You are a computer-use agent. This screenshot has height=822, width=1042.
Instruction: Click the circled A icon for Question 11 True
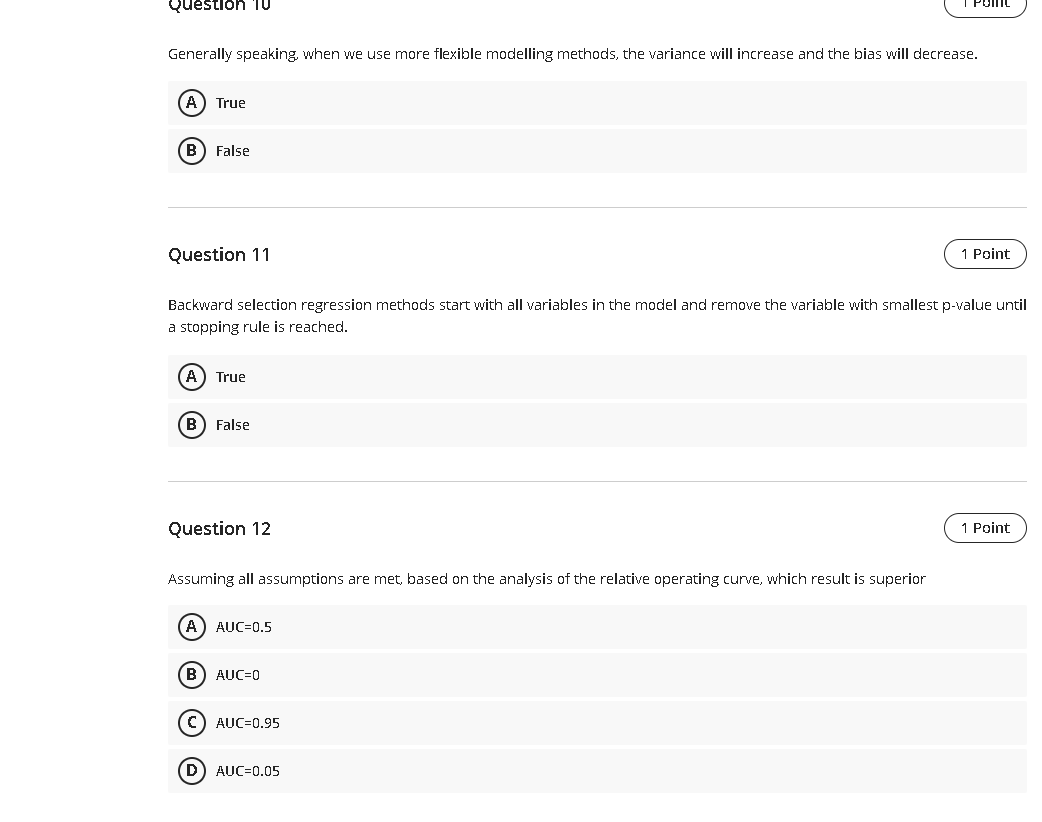191,376
